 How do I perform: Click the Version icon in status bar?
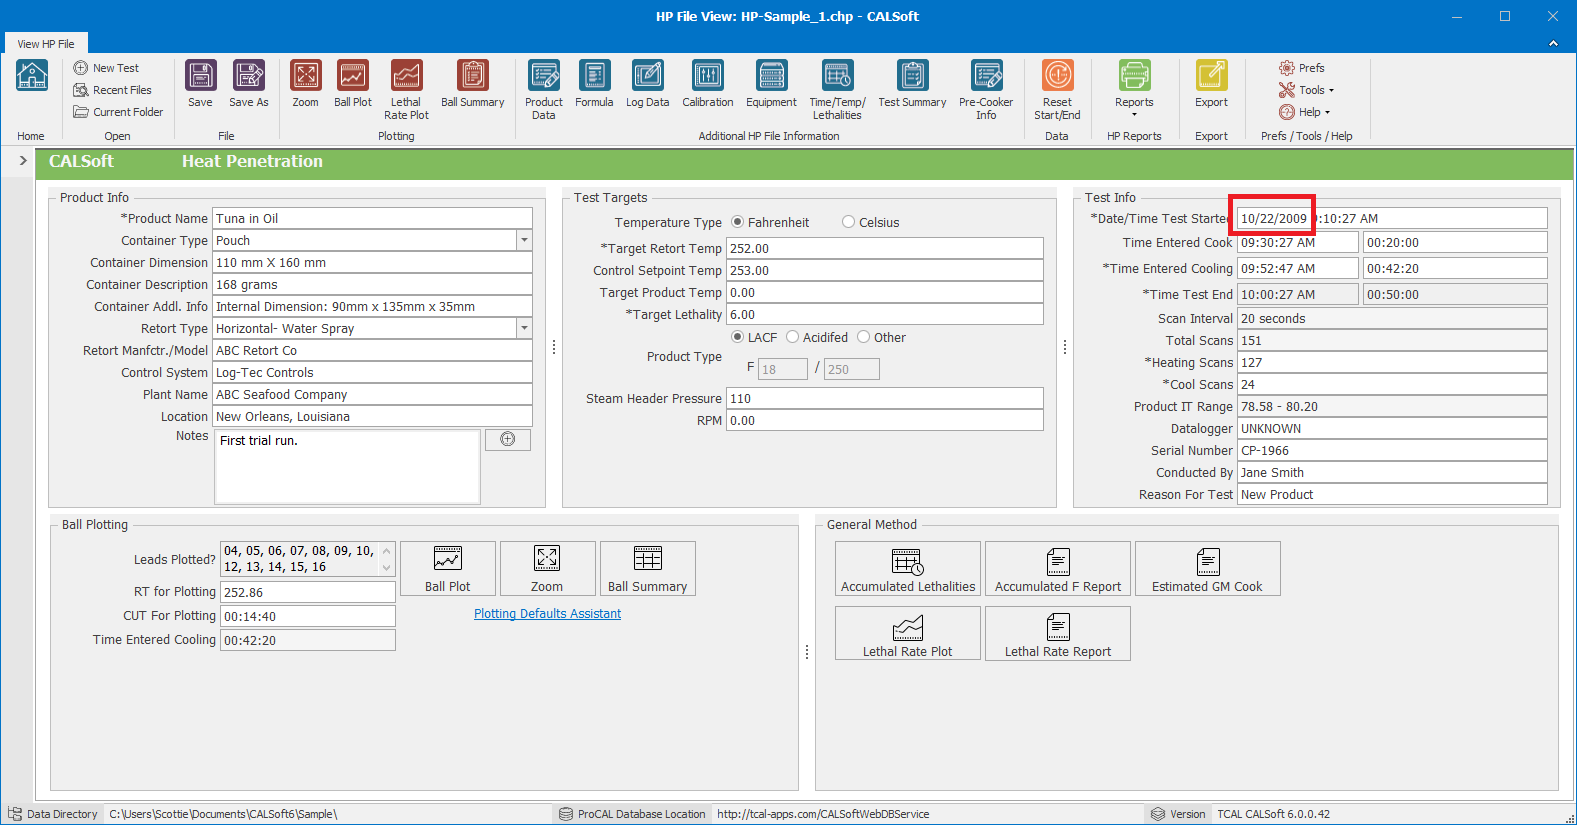(x=1158, y=814)
